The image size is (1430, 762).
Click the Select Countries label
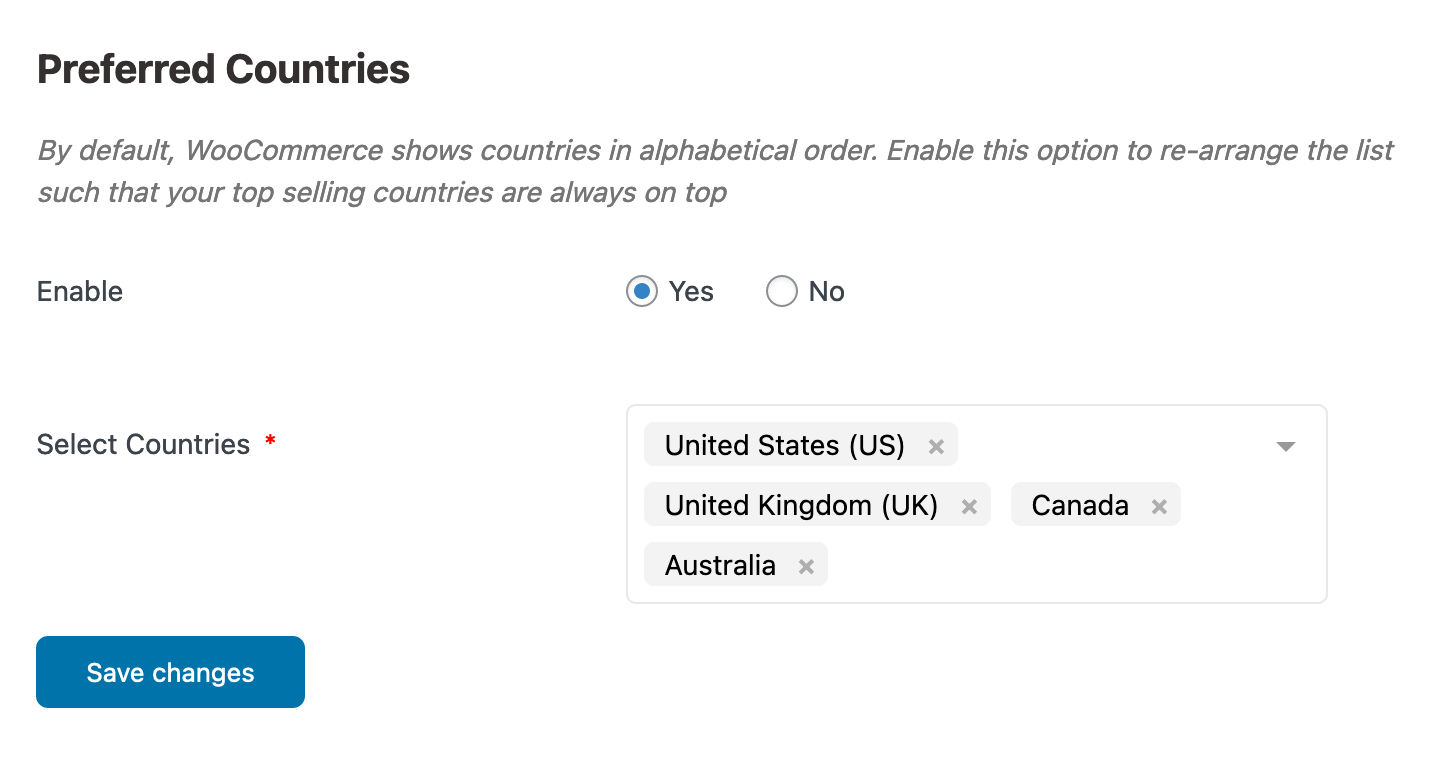tap(143, 444)
